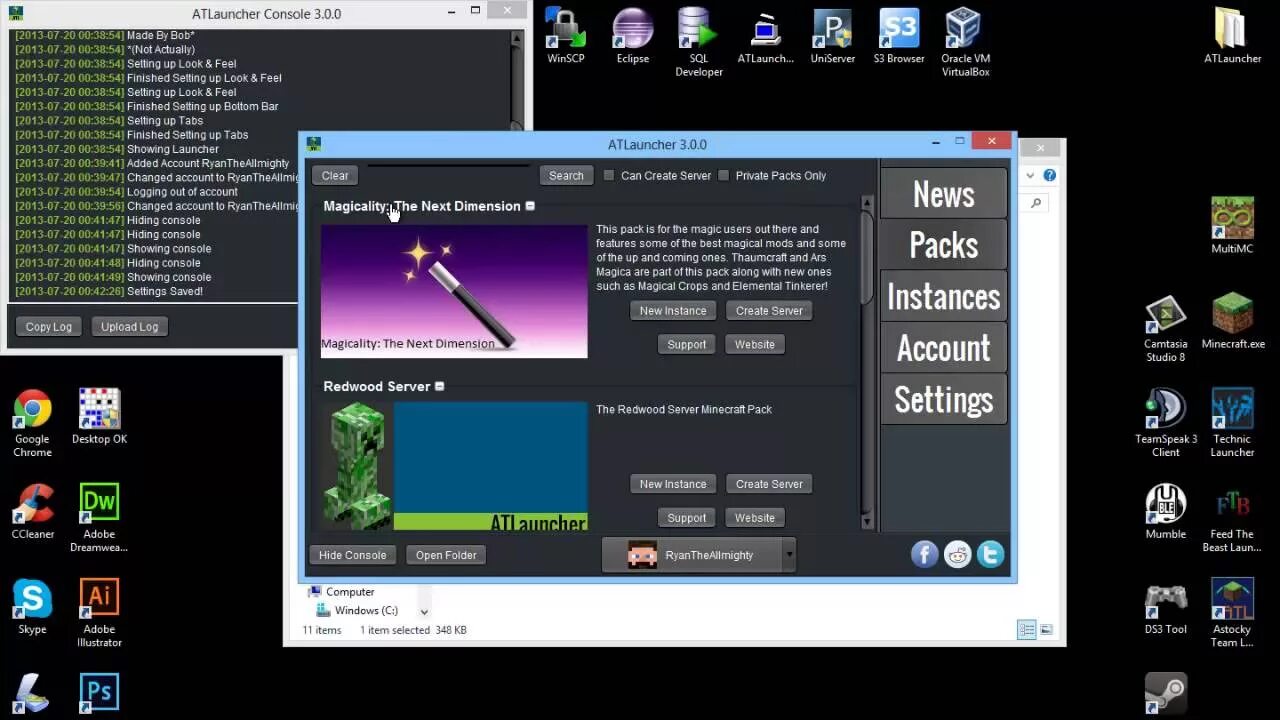
Task: Click the Feed The Beast Launcher icon
Action: click(x=1232, y=519)
